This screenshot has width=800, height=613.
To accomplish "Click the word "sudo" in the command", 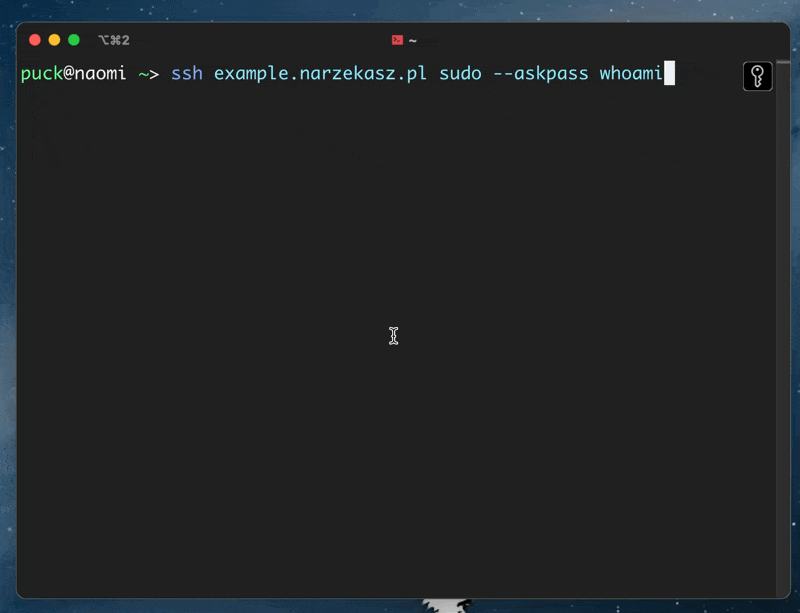I will [x=460, y=74].
